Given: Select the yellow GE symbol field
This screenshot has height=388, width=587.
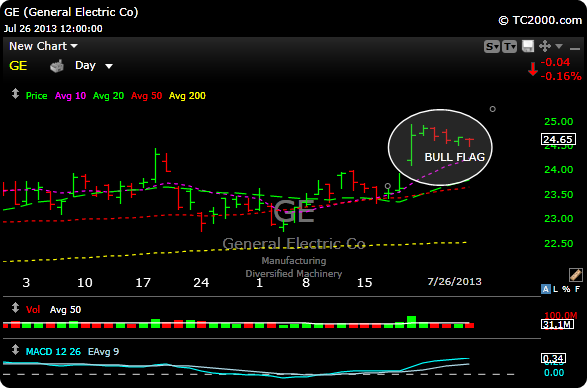Looking at the screenshot, I should click(18, 66).
